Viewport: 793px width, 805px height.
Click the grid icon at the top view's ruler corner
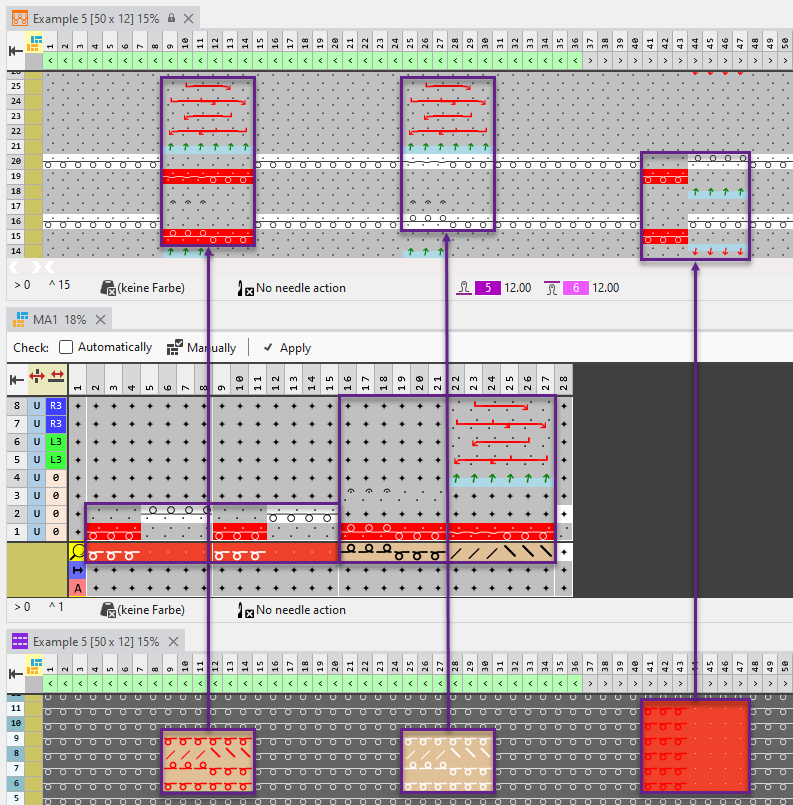(x=36, y=43)
